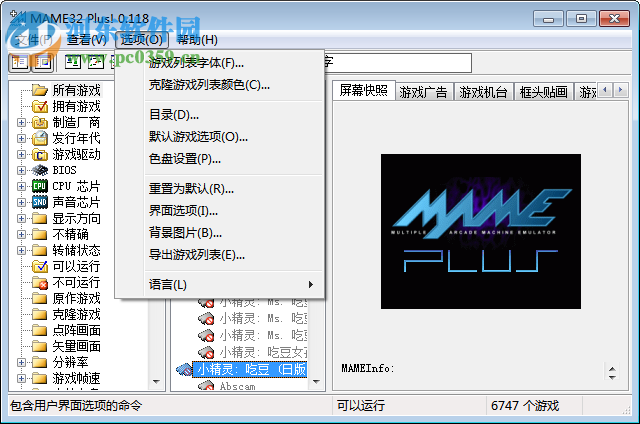Switch to small icons view button
The image size is (640, 424).
point(96,62)
